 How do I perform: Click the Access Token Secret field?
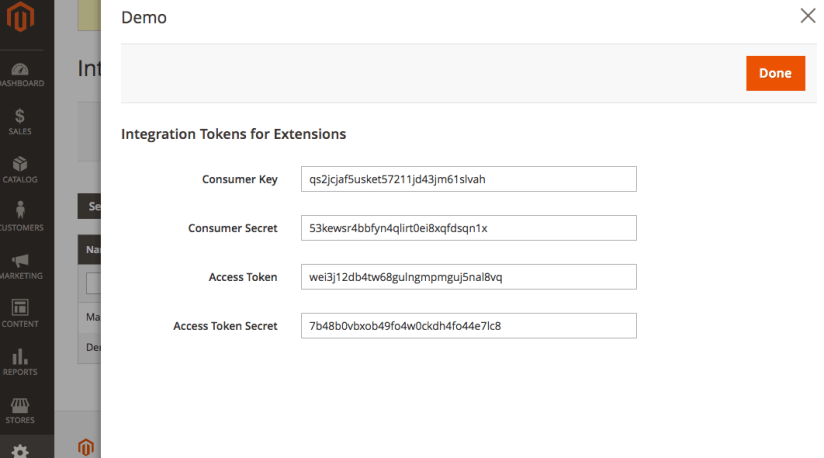(468, 326)
